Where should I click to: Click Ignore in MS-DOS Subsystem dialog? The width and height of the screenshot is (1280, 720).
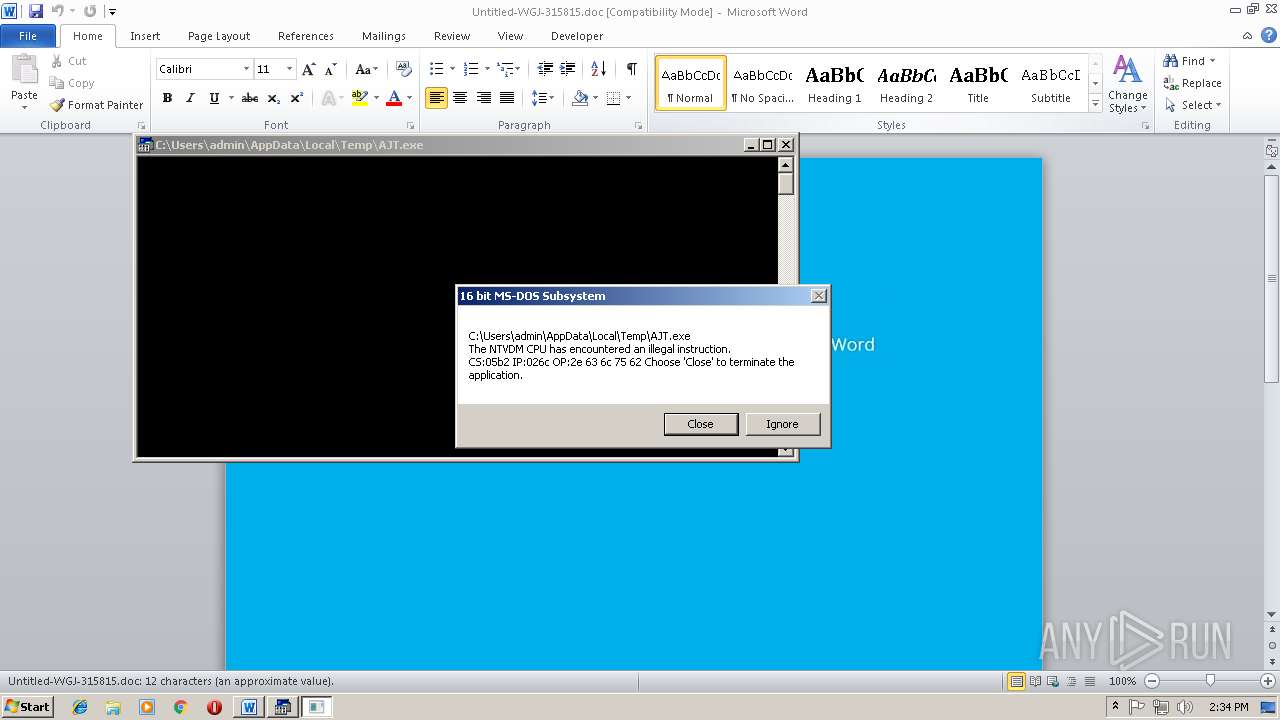tap(782, 424)
